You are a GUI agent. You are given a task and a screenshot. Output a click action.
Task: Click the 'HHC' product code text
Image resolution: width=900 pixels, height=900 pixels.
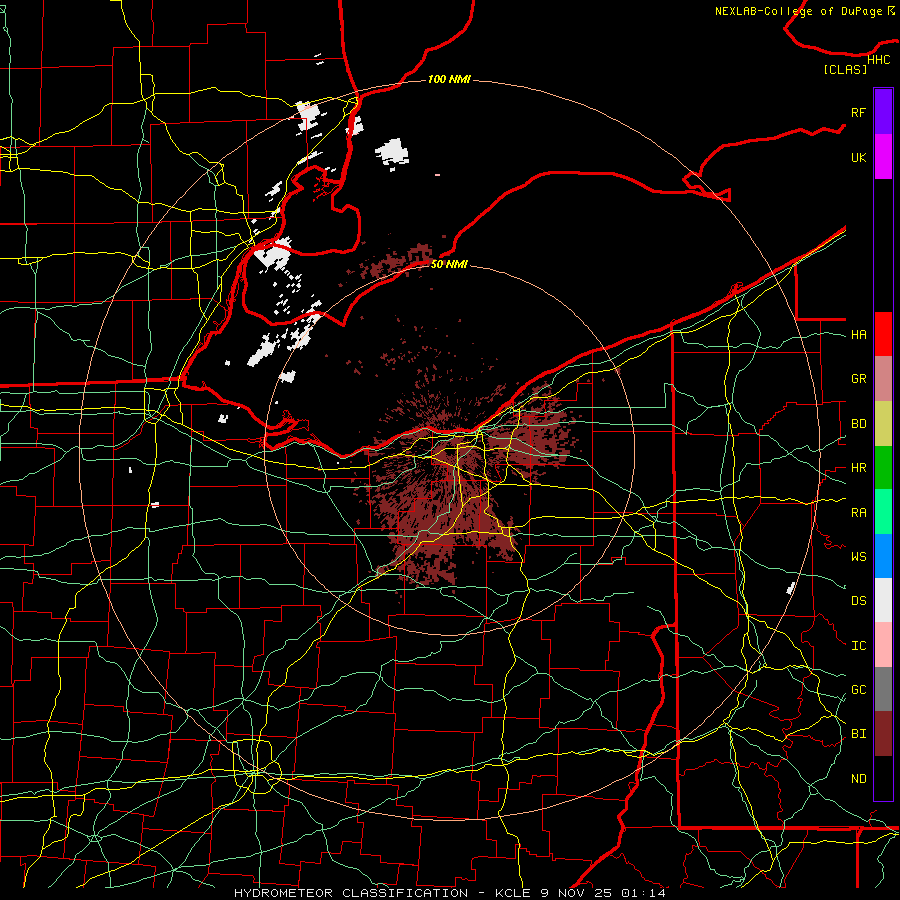[x=878, y=60]
